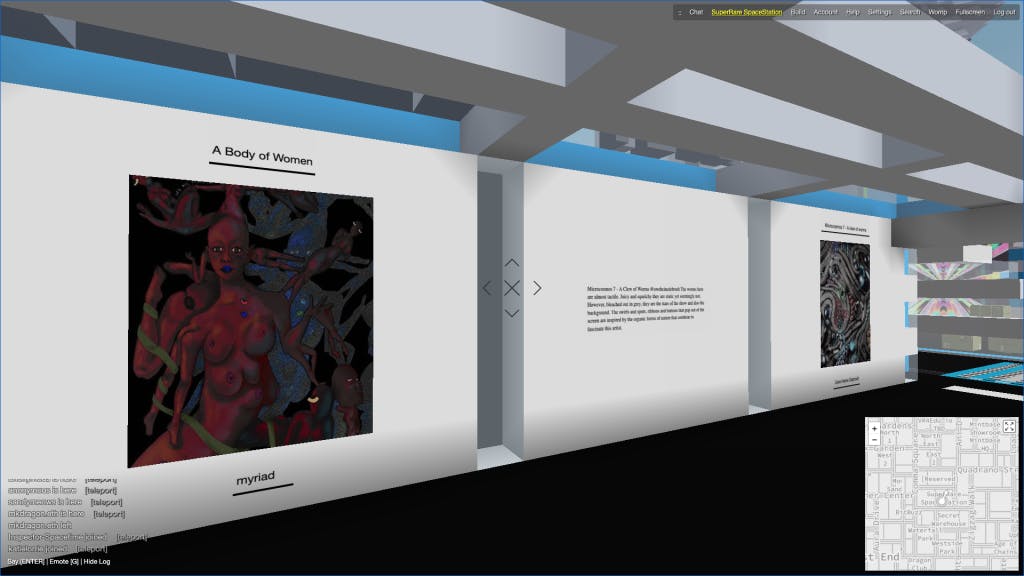Click the (Reserved) parcel on minimap
Screen dimensions: 1024x576
(939, 479)
